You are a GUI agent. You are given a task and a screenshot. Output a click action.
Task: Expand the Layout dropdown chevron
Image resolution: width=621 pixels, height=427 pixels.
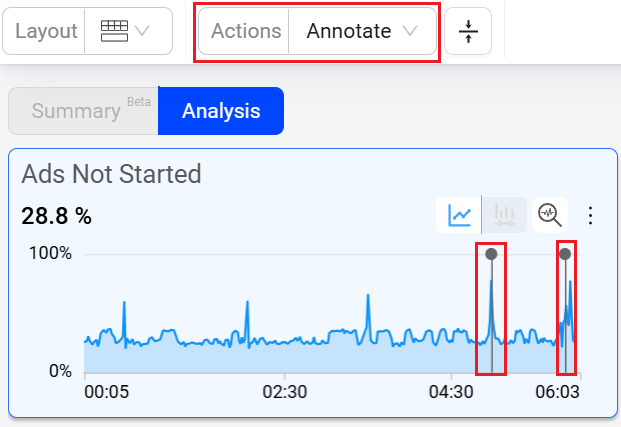point(142,31)
